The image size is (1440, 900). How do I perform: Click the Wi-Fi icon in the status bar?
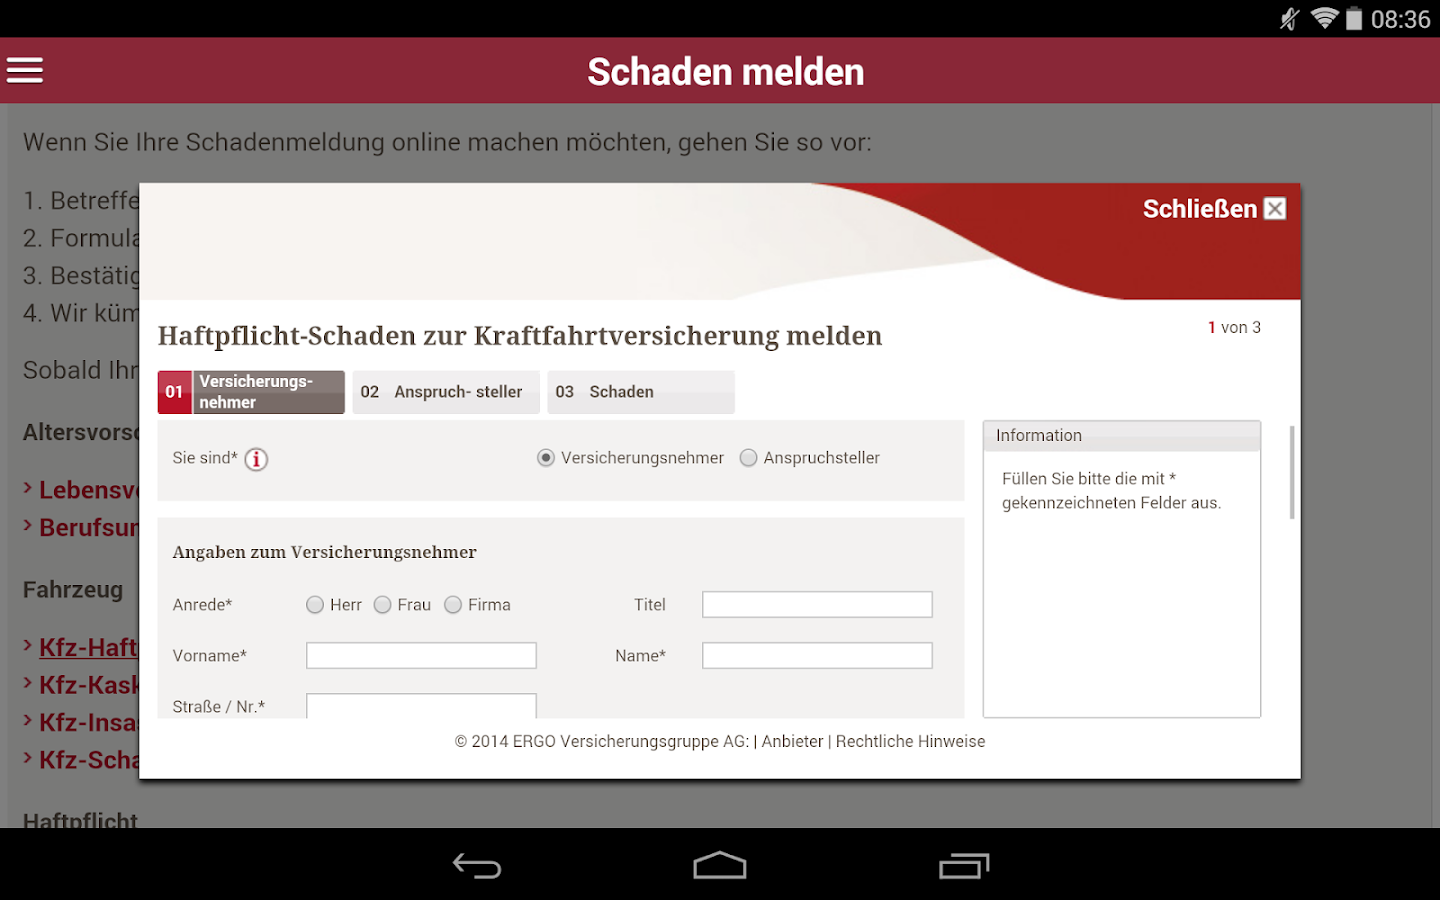pyautogui.click(x=1323, y=17)
